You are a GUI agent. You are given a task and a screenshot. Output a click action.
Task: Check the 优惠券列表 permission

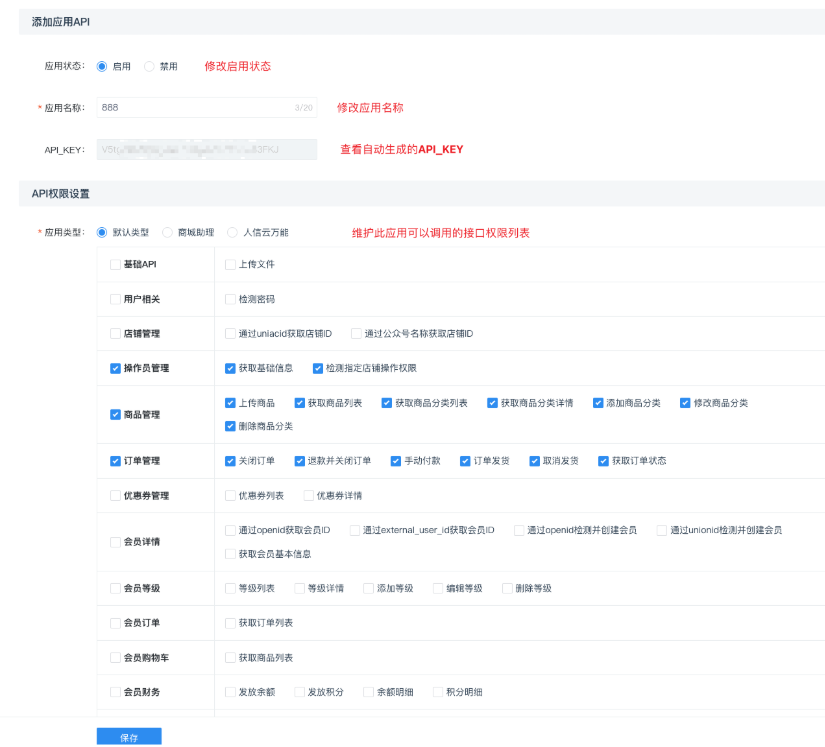click(x=231, y=496)
